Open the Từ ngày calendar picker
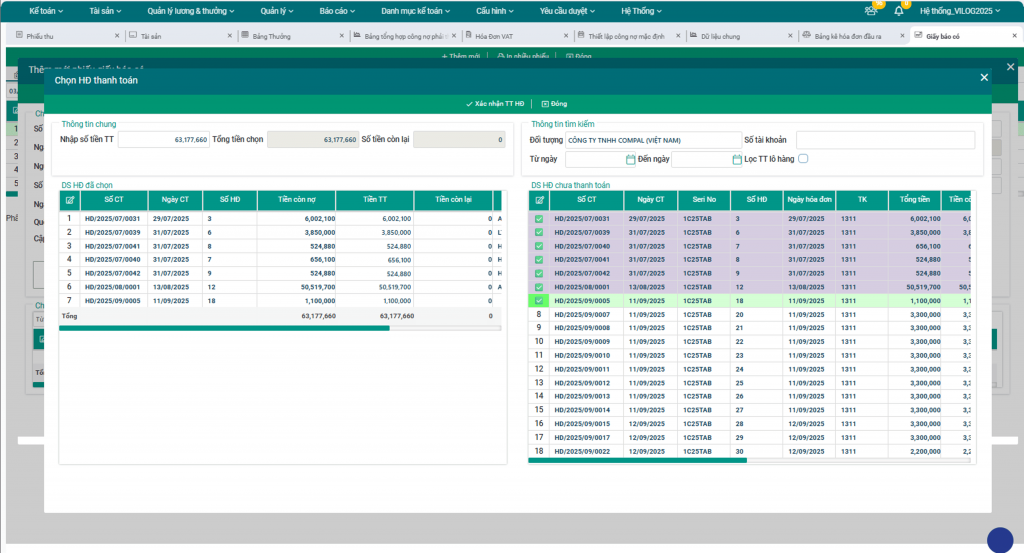1024x553 pixels. click(630, 159)
